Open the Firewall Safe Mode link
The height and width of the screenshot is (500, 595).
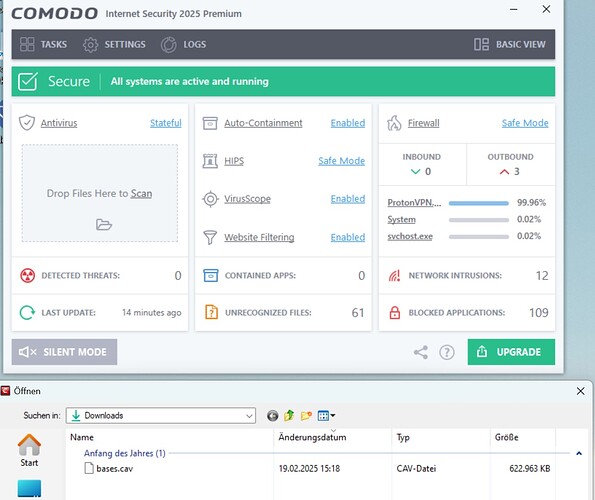point(525,123)
